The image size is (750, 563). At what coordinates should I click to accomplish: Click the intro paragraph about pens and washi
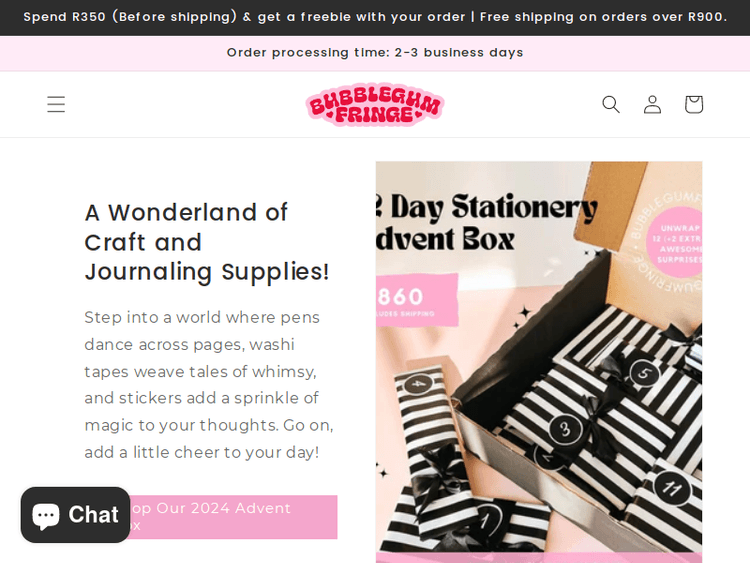tap(209, 385)
